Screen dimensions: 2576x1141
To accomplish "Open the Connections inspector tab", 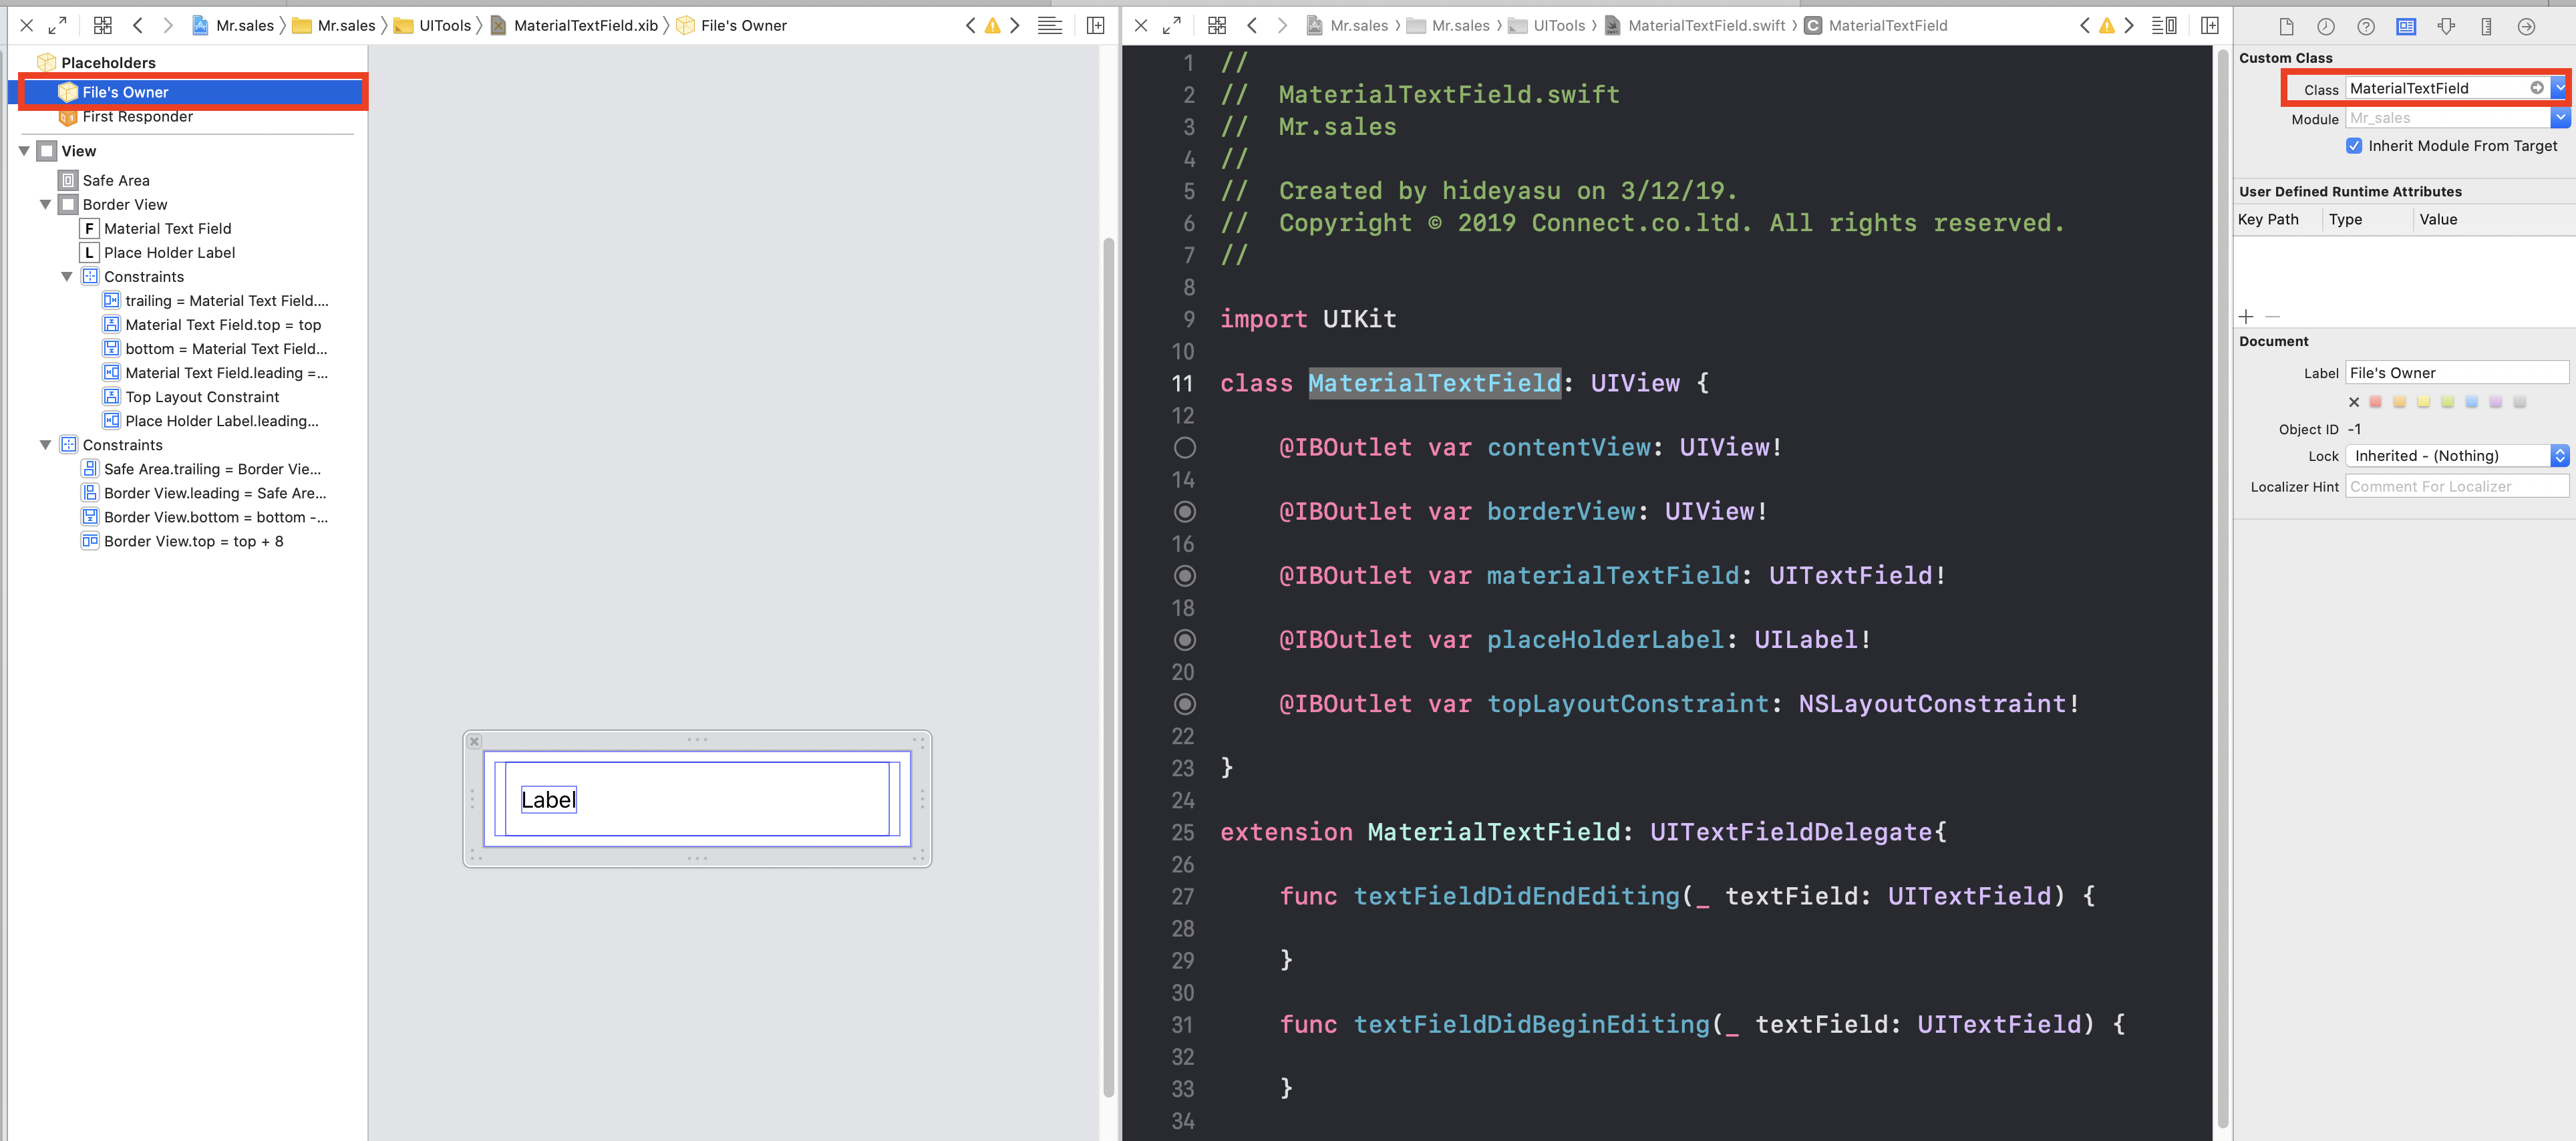I will (x=2526, y=27).
